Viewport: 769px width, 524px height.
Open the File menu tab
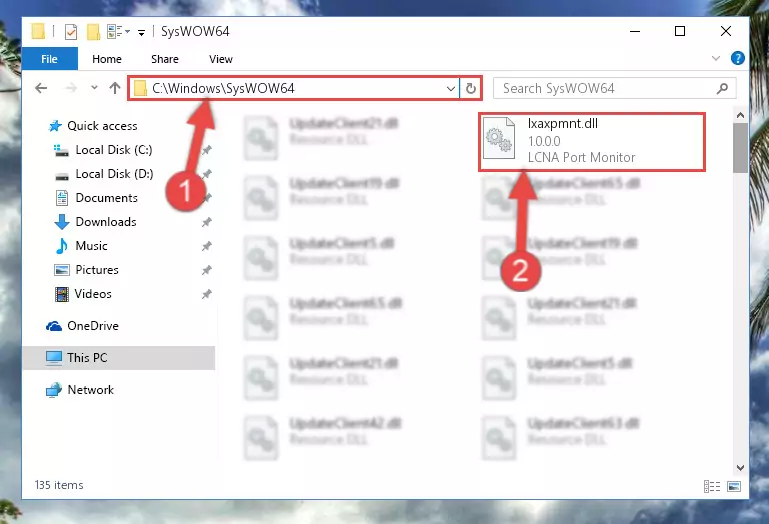pyautogui.click(x=50, y=59)
